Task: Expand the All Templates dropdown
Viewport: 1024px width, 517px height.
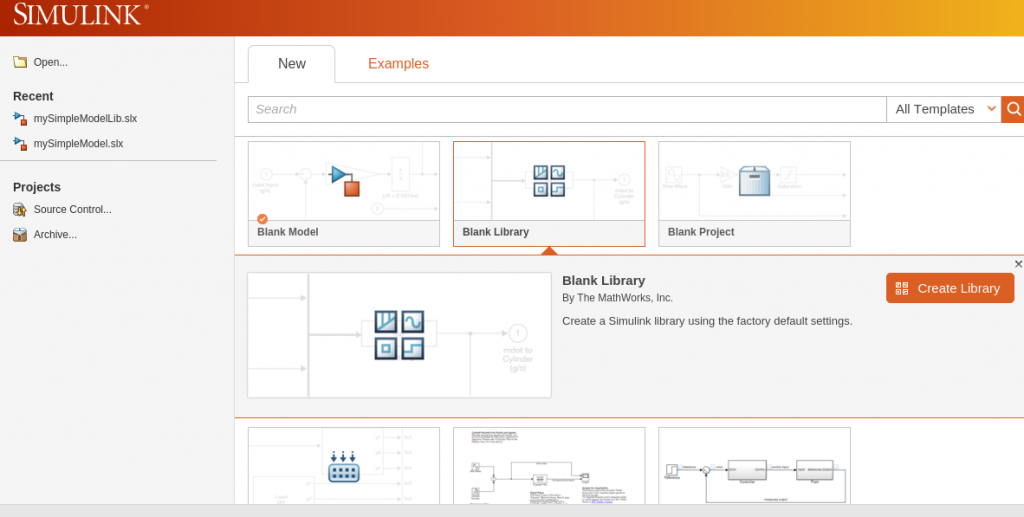Action: click(943, 109)
